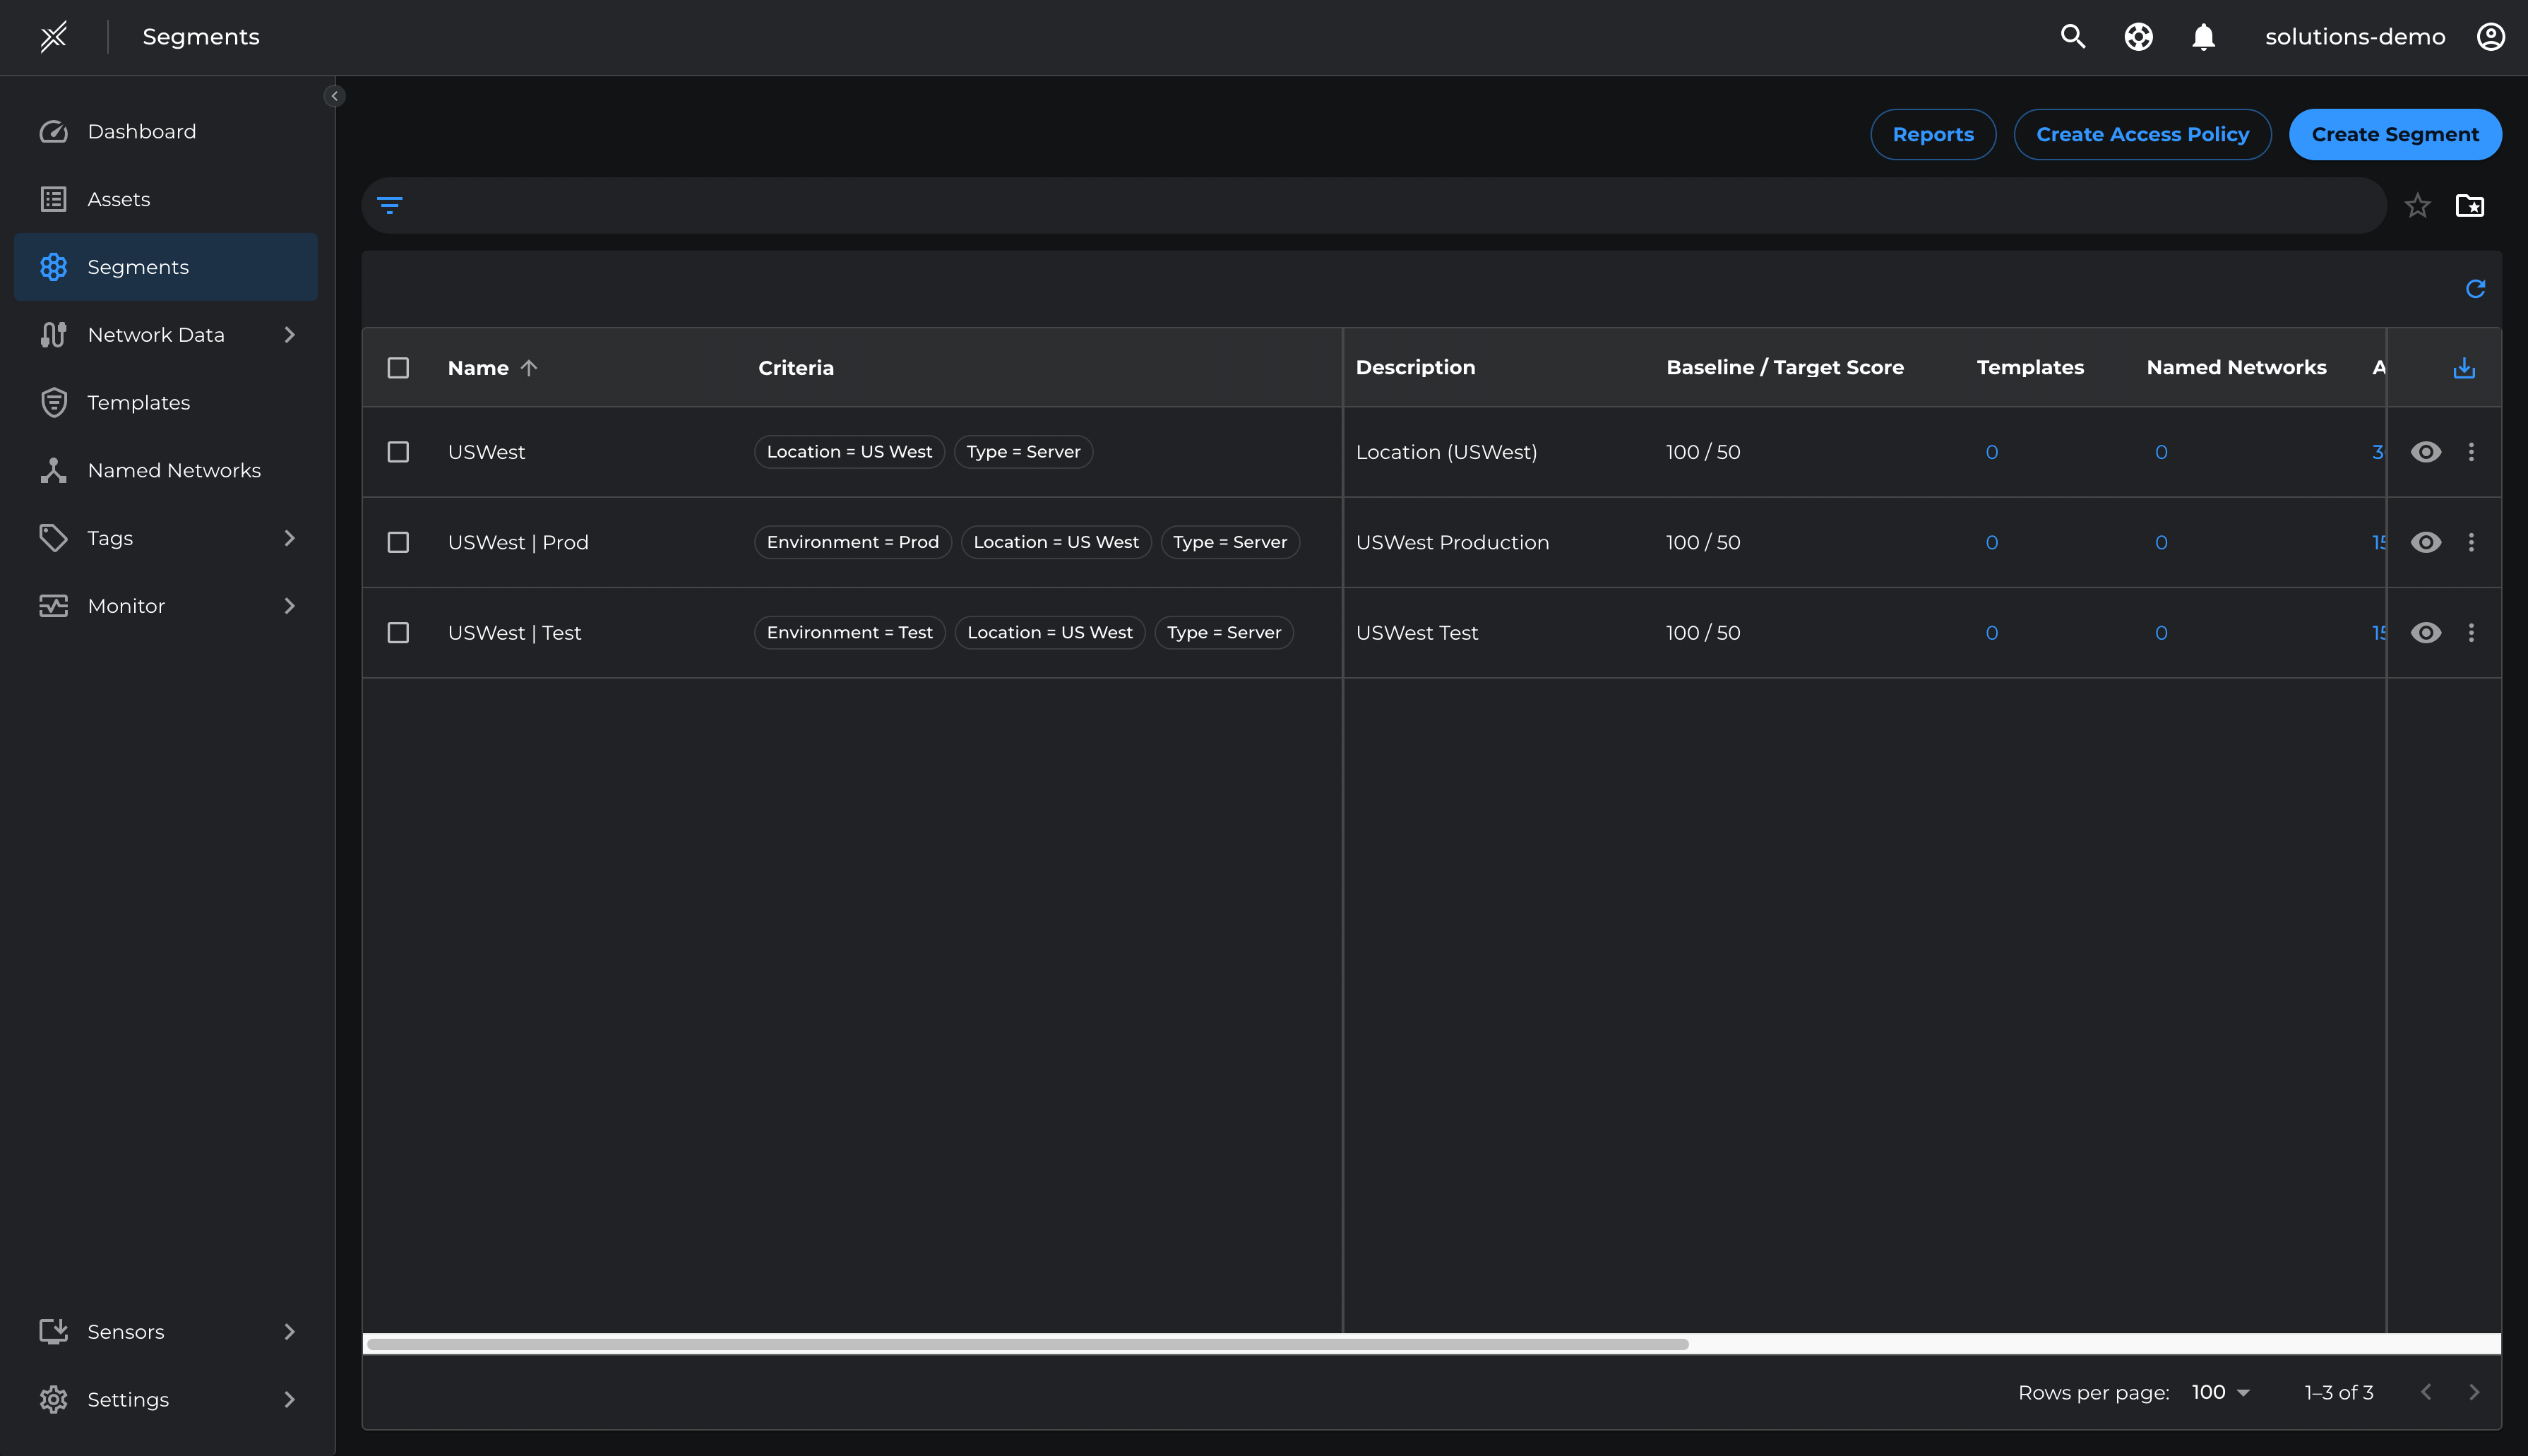This screenshot has height=1456, width=2528.
Task: Click the Create Access Policy button
Action: (x=2142, y=134)
